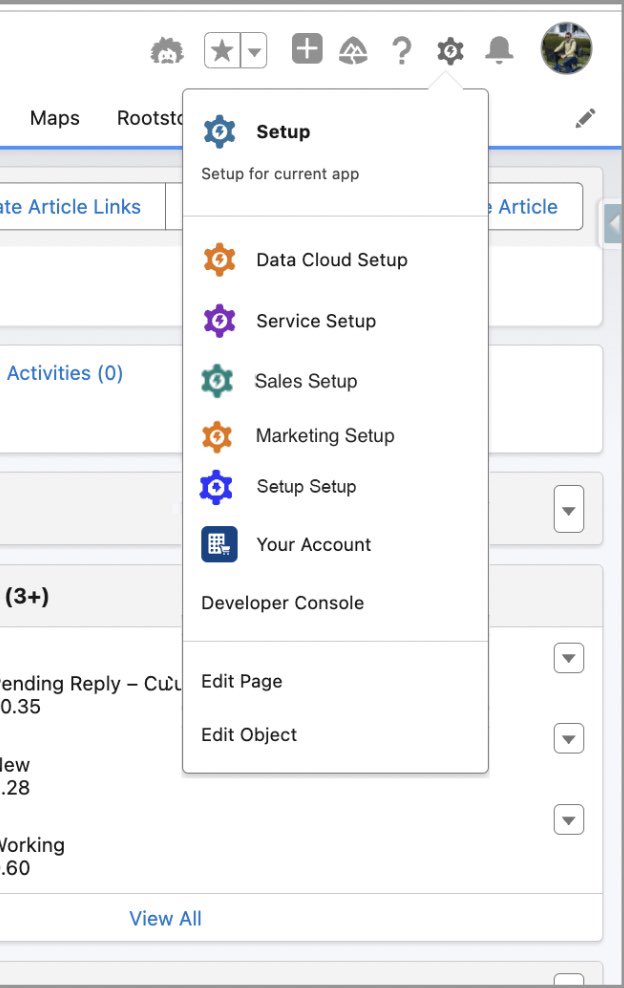Open Sales Setup

[306, 381]
